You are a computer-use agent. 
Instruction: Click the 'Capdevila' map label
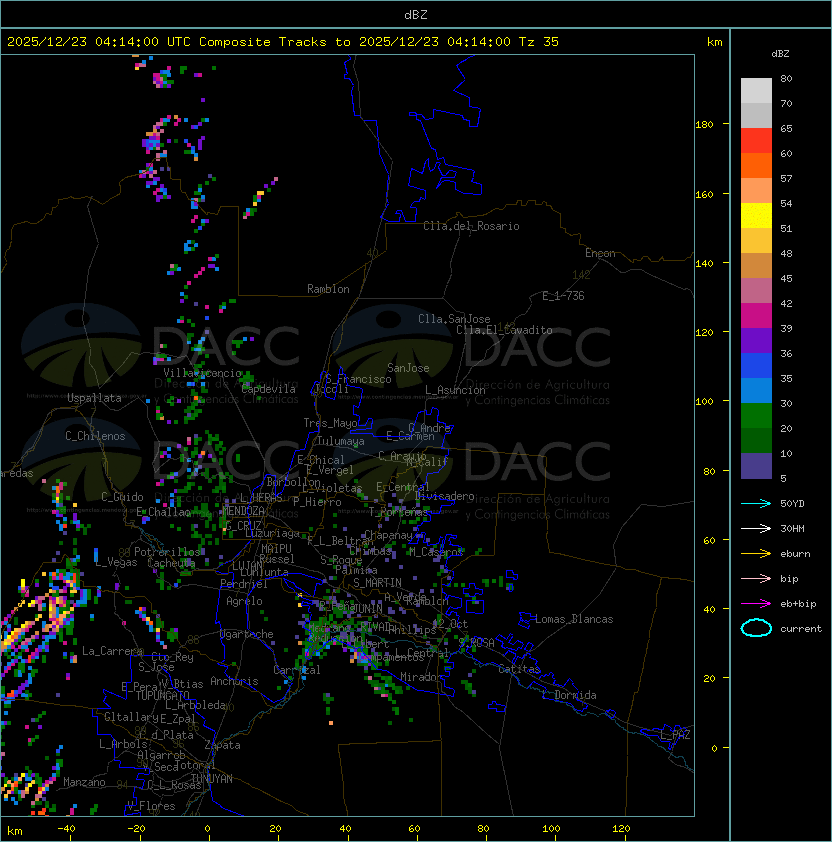[268, 389]
